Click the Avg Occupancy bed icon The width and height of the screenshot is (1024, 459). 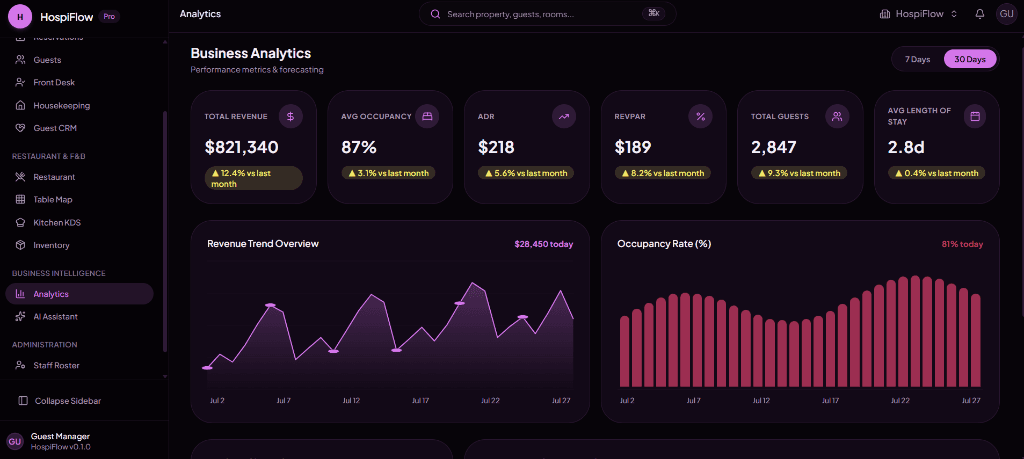427,117
